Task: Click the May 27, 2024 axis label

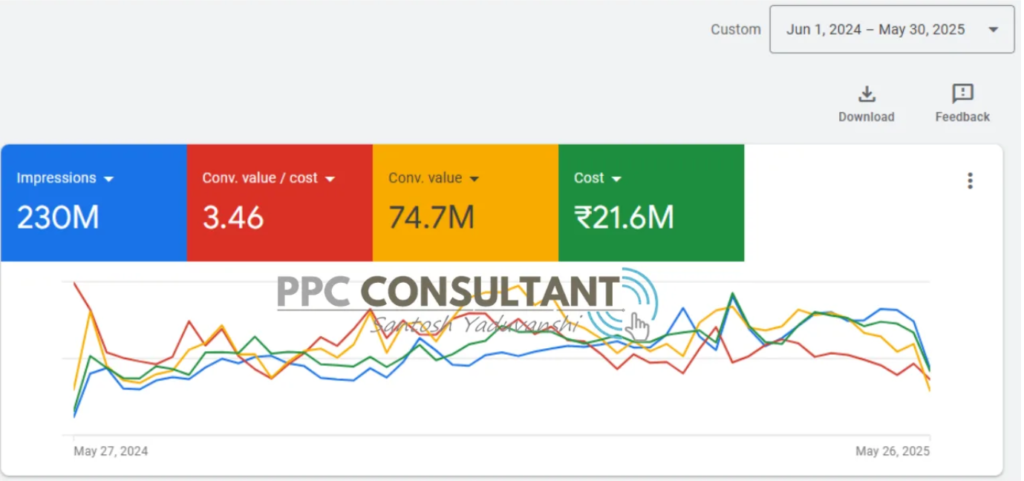Action: [111, 452]
